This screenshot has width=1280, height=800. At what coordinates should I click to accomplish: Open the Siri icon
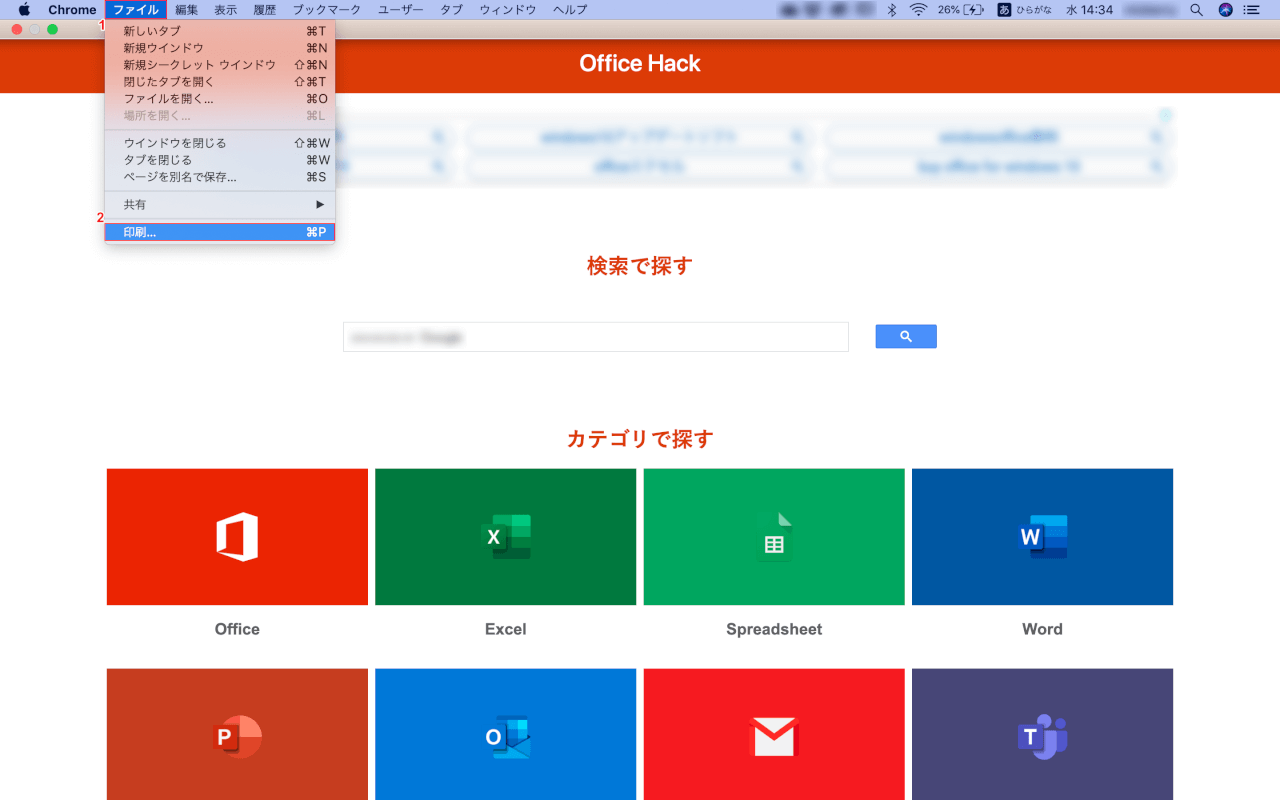[1226, 10]
